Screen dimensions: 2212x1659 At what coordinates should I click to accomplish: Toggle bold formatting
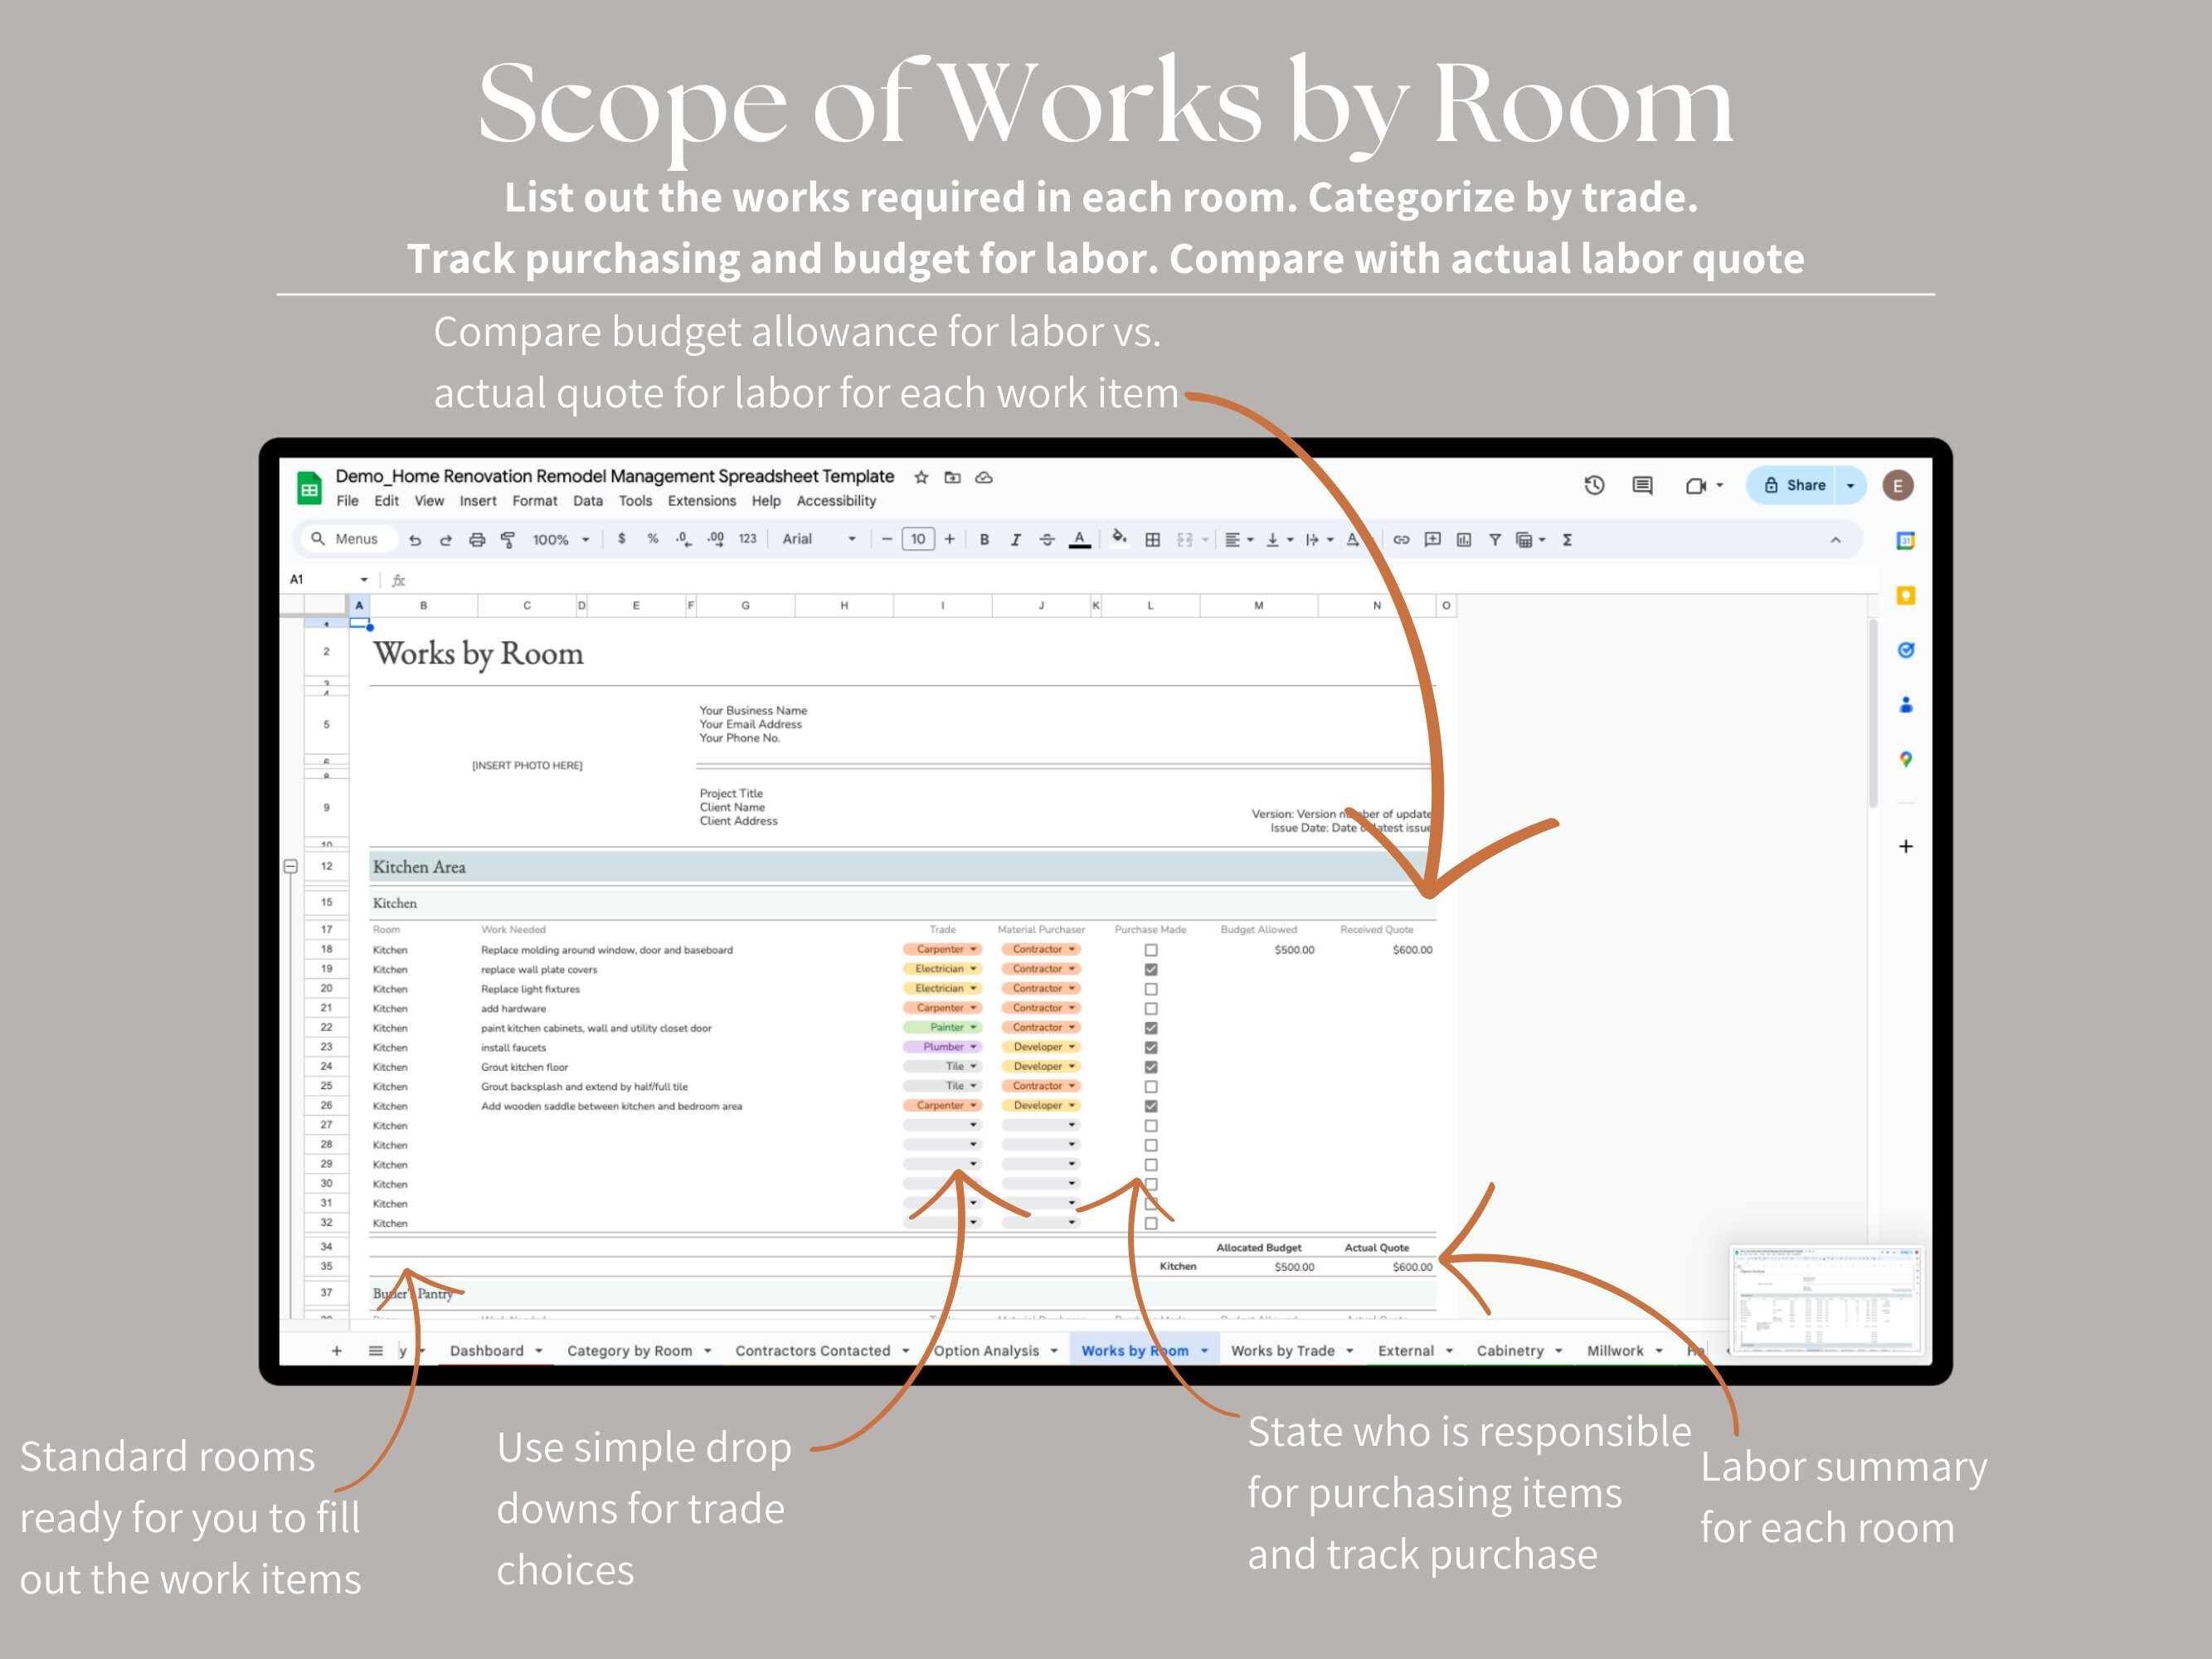coord(985,539)
